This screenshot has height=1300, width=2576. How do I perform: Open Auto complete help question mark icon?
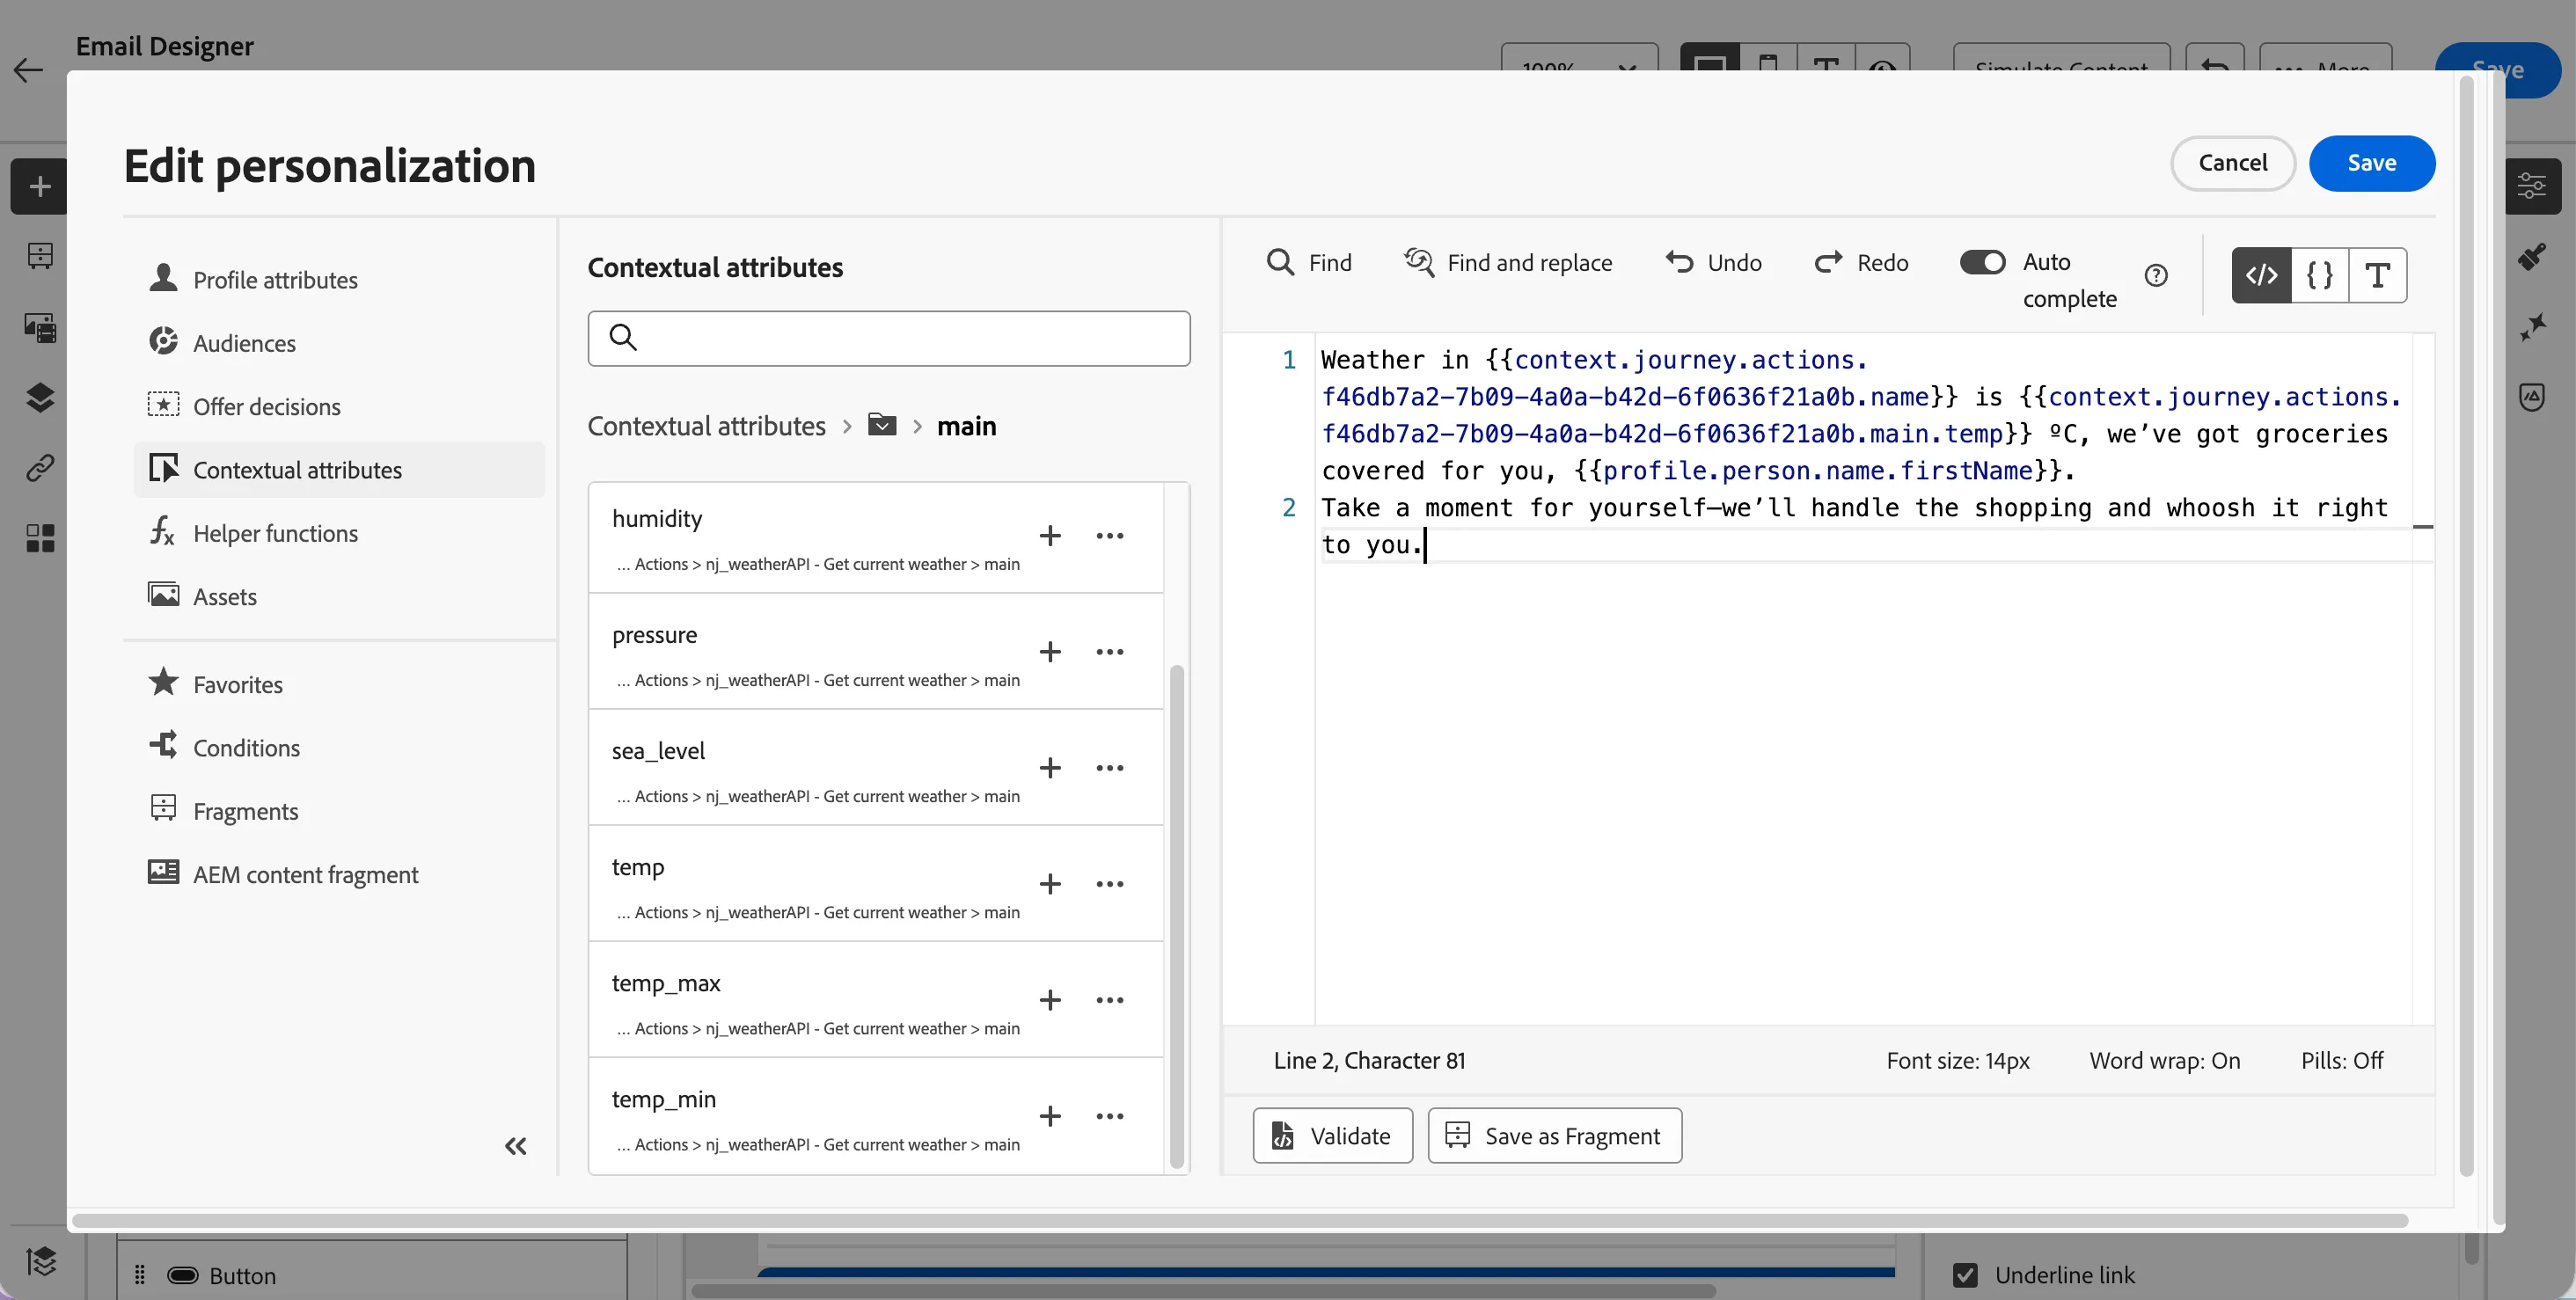(x=2156, y=276)
